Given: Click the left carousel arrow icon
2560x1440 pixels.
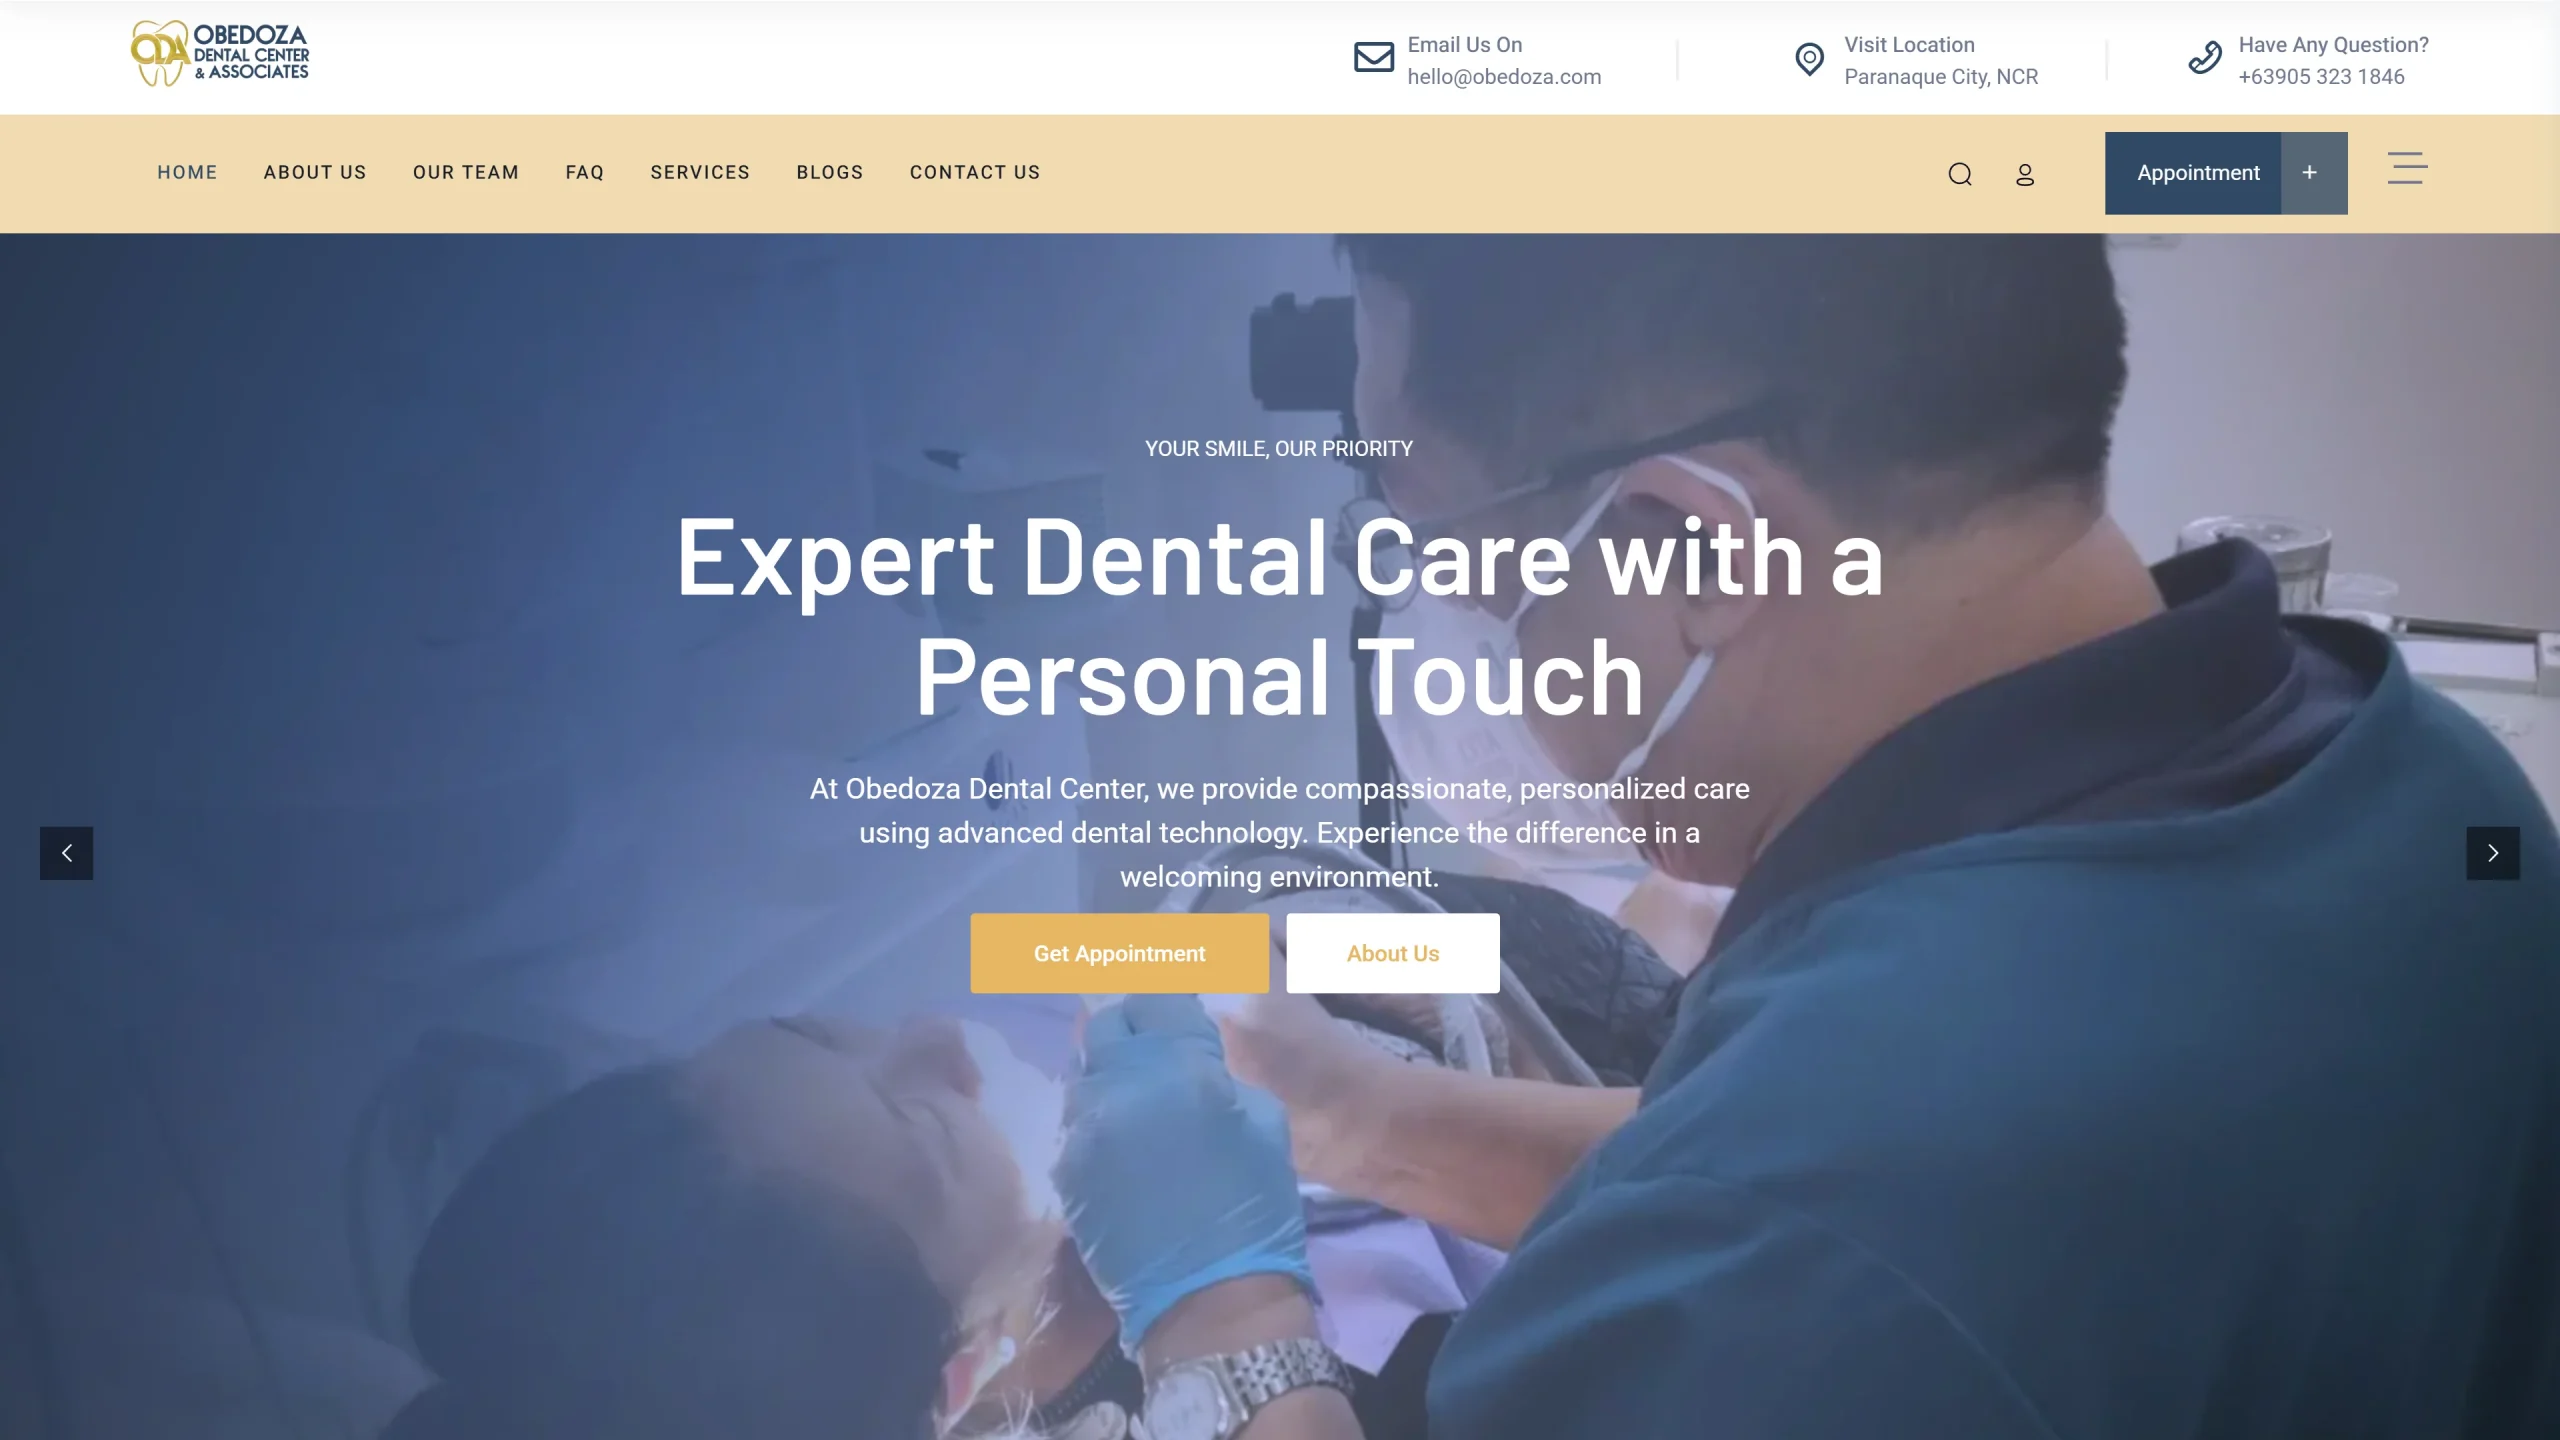Looking at the screenshot, I should click(65, 855).
